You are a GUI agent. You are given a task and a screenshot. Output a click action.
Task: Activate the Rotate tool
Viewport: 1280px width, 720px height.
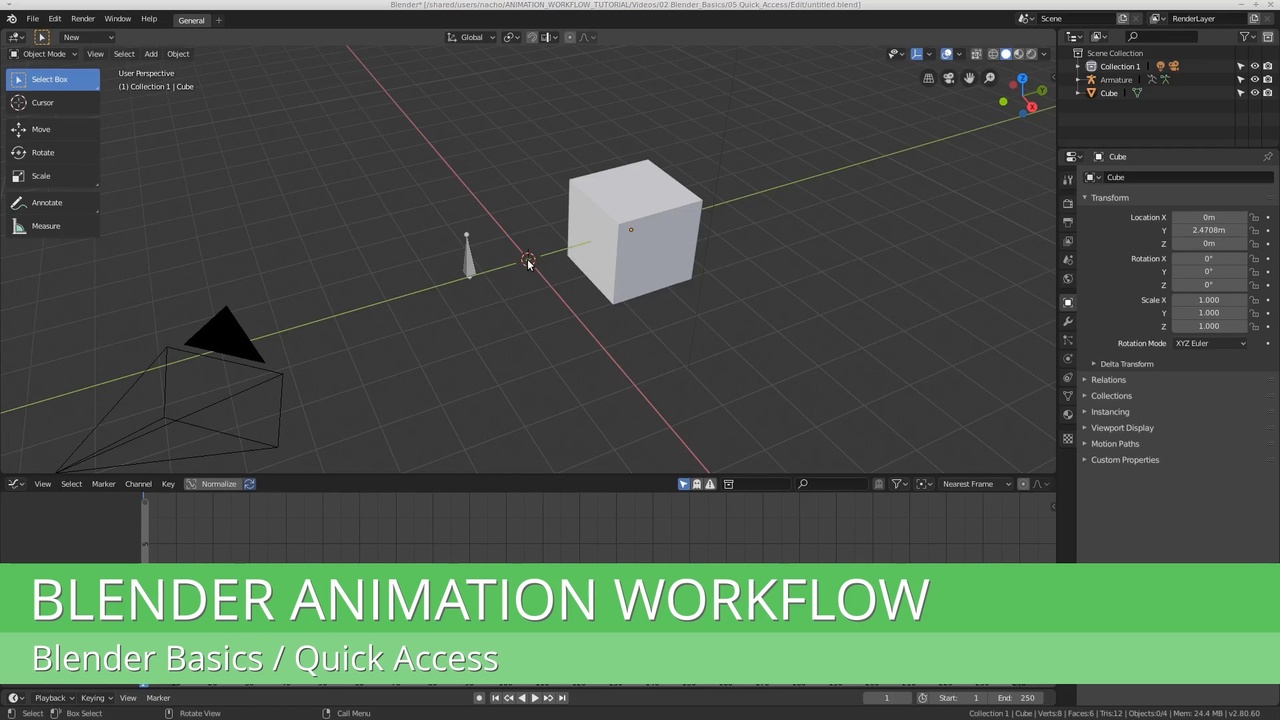pyautogui.click(x=52, y=152)
